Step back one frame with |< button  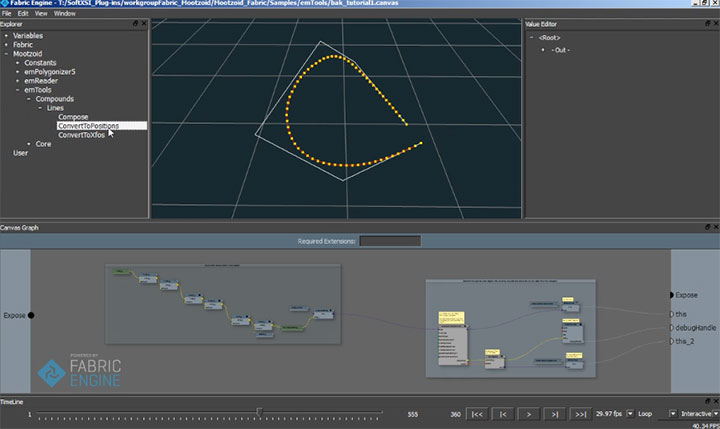tap(503, 414)
